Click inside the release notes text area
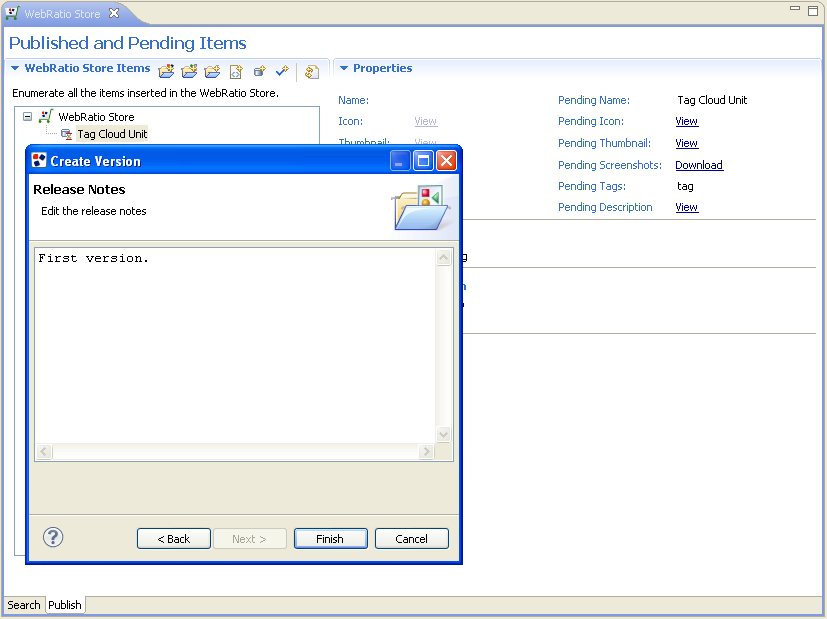Image resolution: width=827 pixels, height=619 pixels. (x=235, y=345)
